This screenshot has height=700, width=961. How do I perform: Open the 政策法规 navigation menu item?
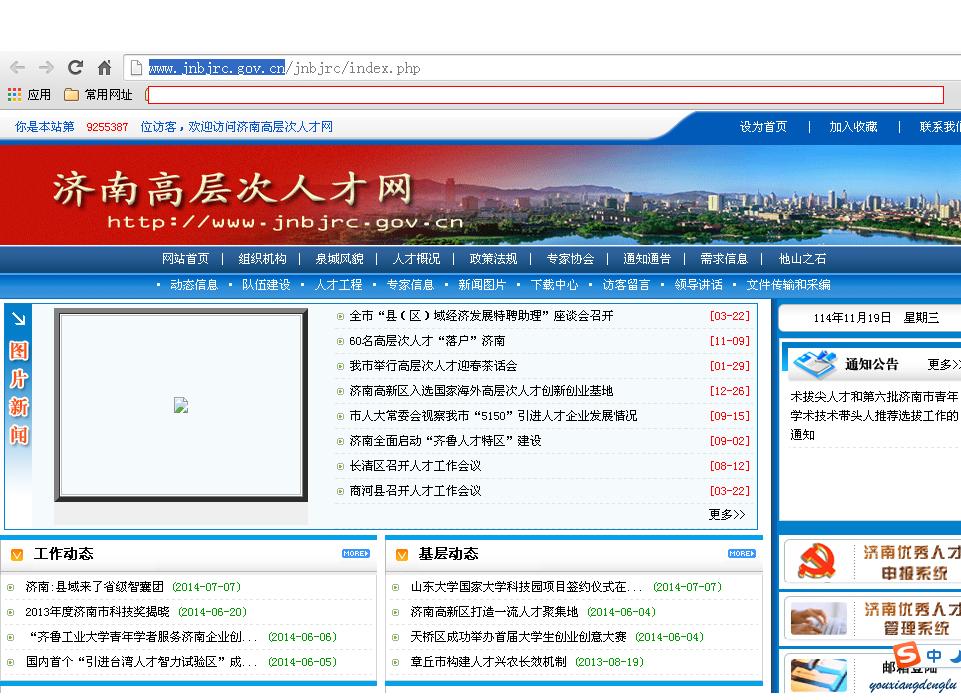point(493,259)
